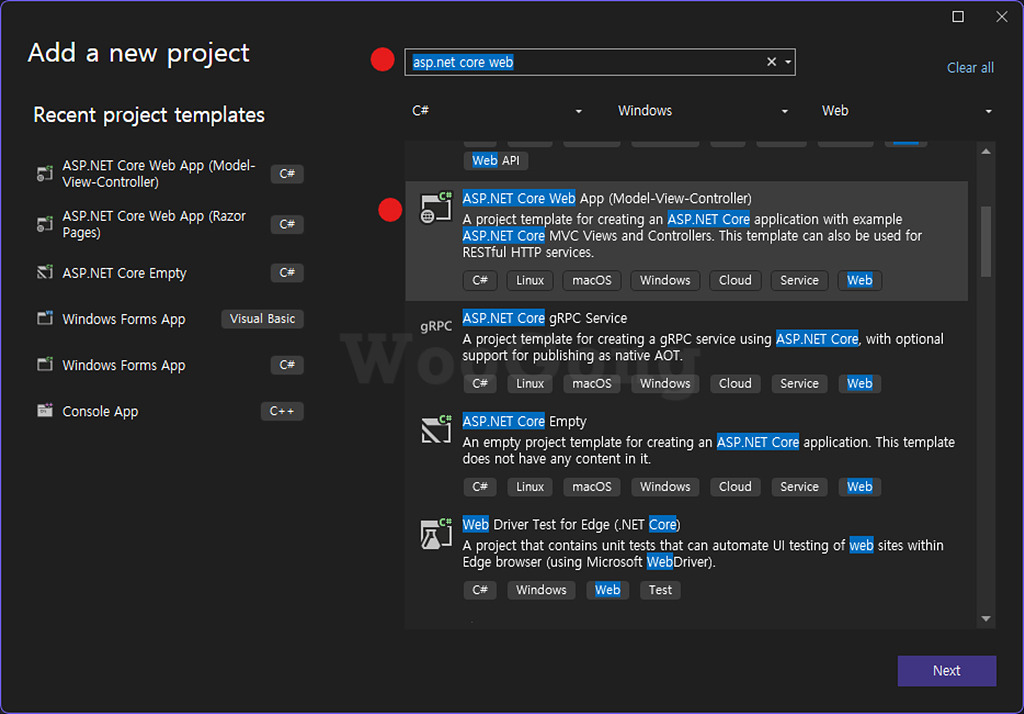Click Visual Basic Windows Forms App icon
Image resolution: width=1024 pixels, height=714 pixels.
[44, 318]
